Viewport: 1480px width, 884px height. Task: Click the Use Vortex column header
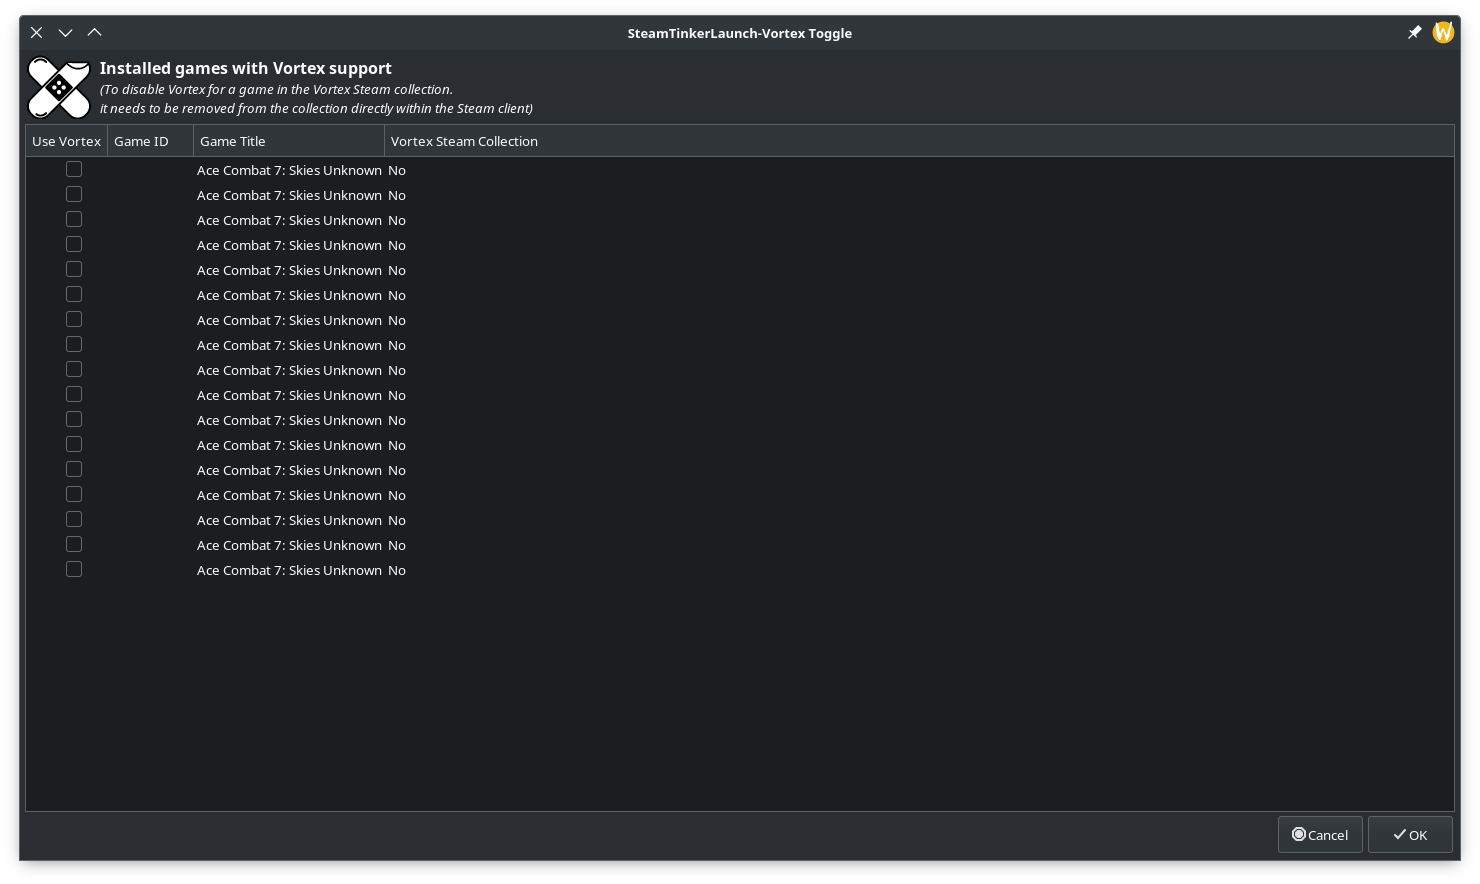(66, 141)
